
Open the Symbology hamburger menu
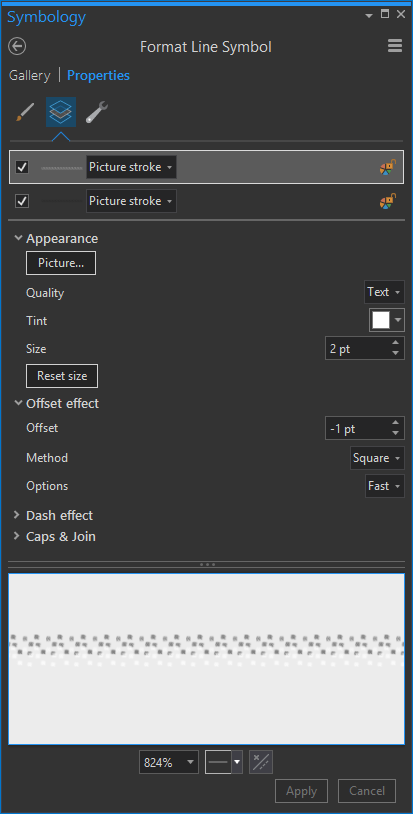tap(395, 46)
